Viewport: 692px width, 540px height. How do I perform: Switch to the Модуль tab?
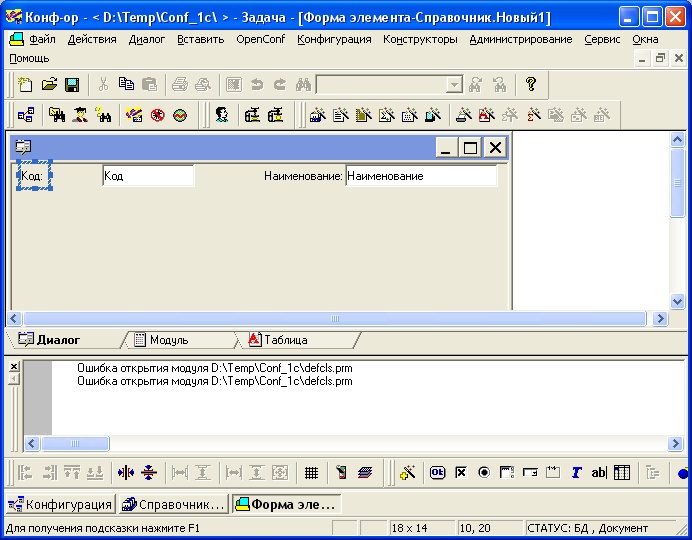pyautogui.click(x=168, y=340)
